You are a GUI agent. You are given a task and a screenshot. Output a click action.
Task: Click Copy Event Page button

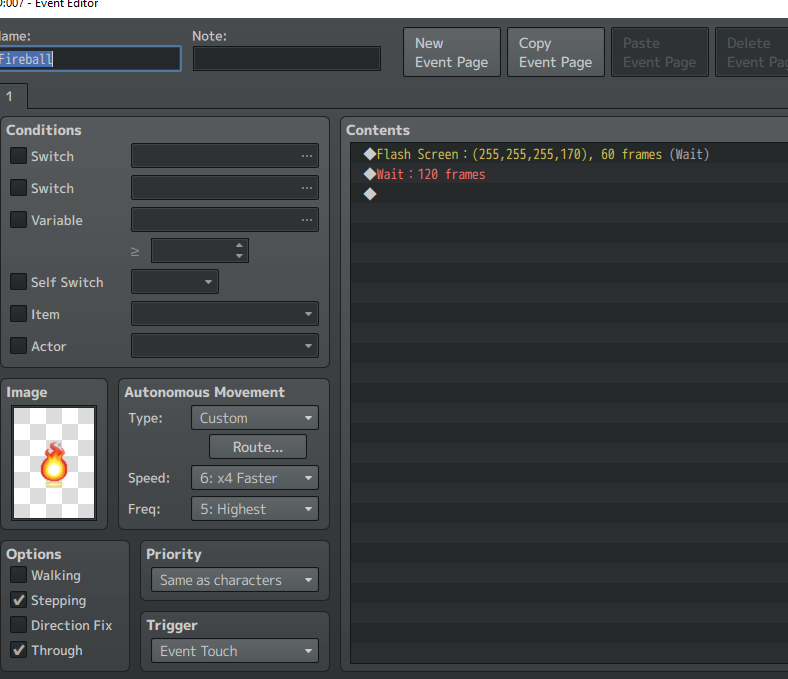[x=556, y=52]
